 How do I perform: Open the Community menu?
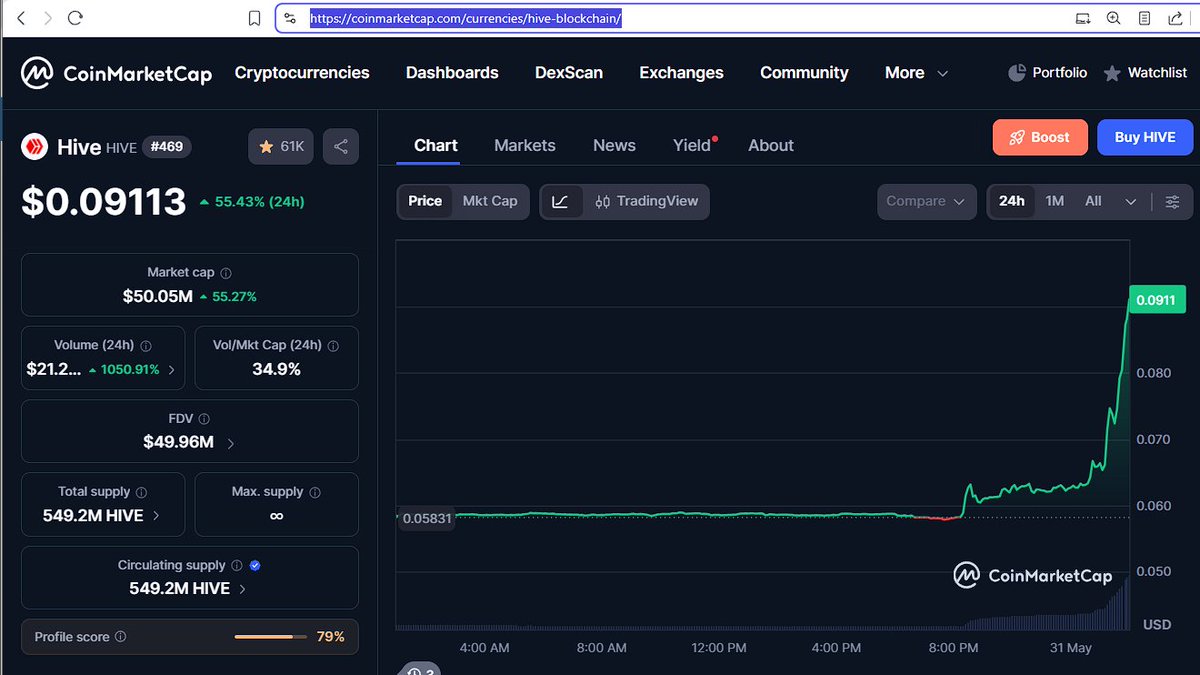[x=804, y=72]
